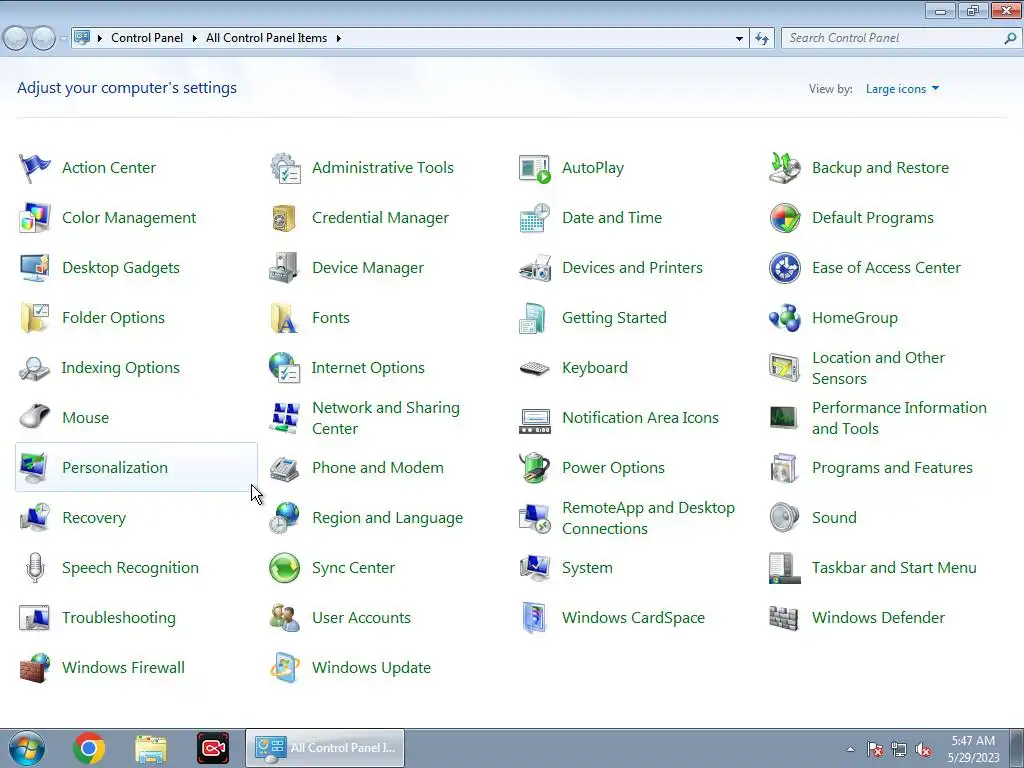Open Programs and Features
Viewport: 1024px width, 768px height.
[x=892, y=468]
